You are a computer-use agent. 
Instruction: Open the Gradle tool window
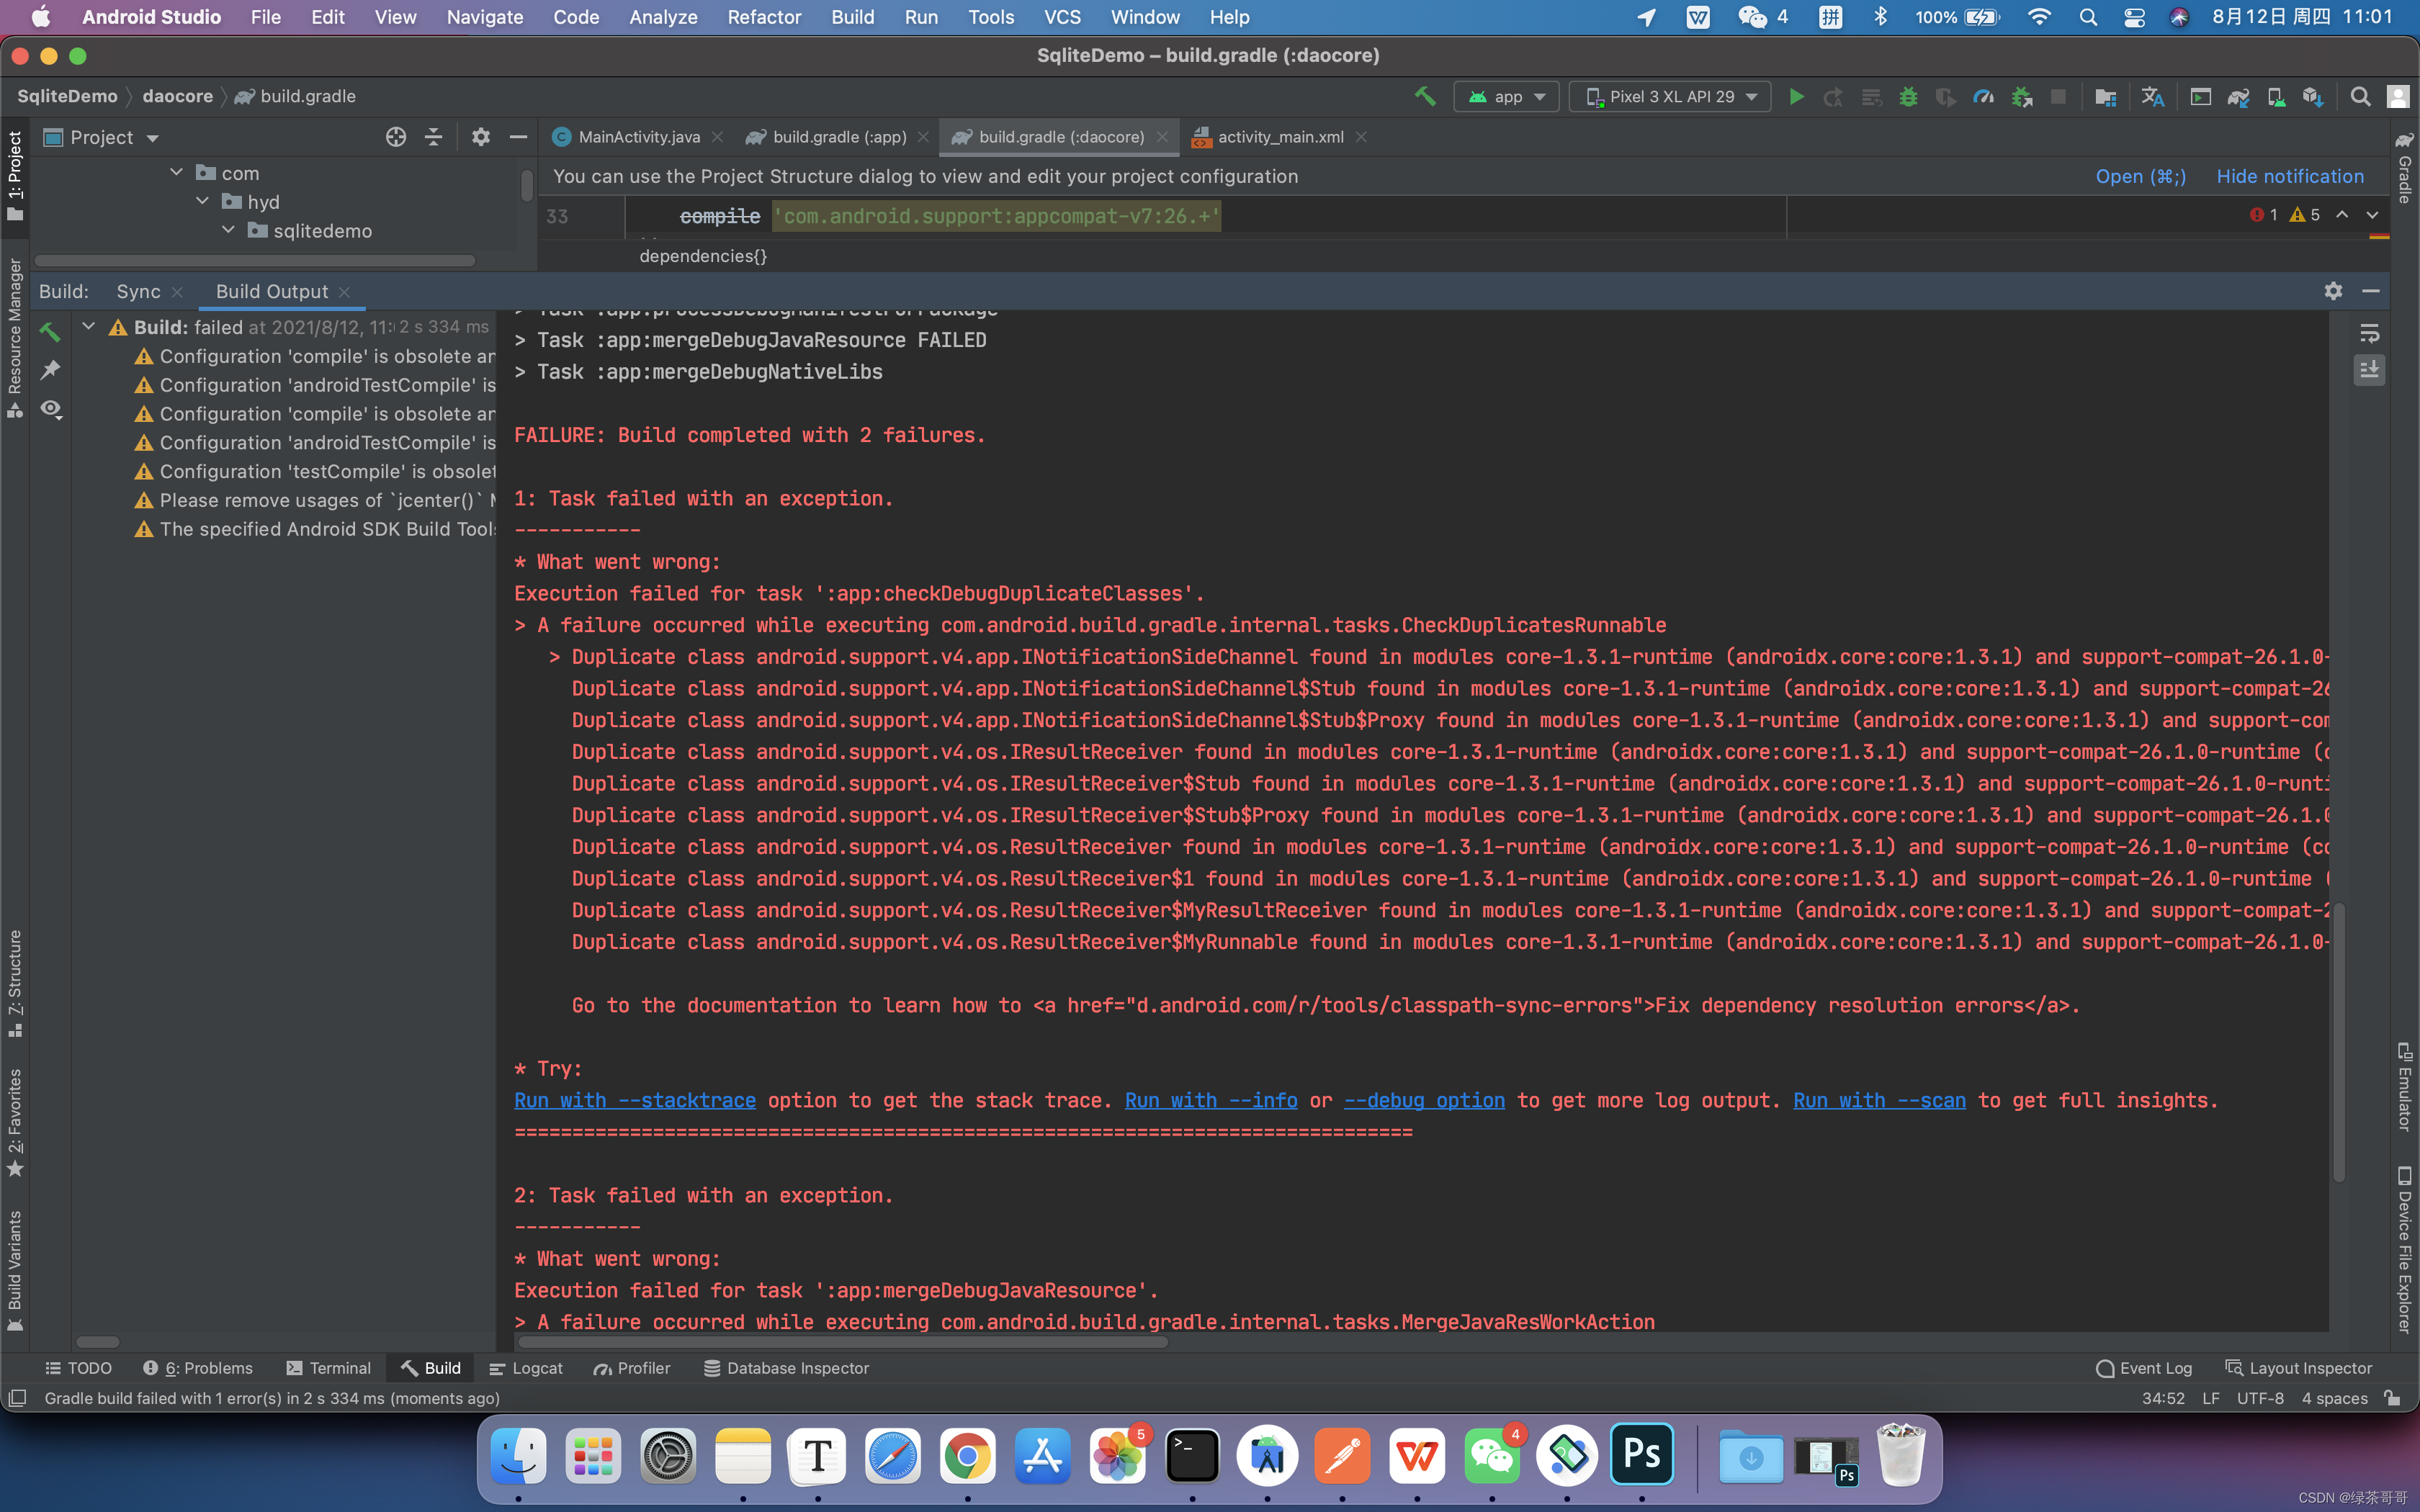click(2406, 170)
